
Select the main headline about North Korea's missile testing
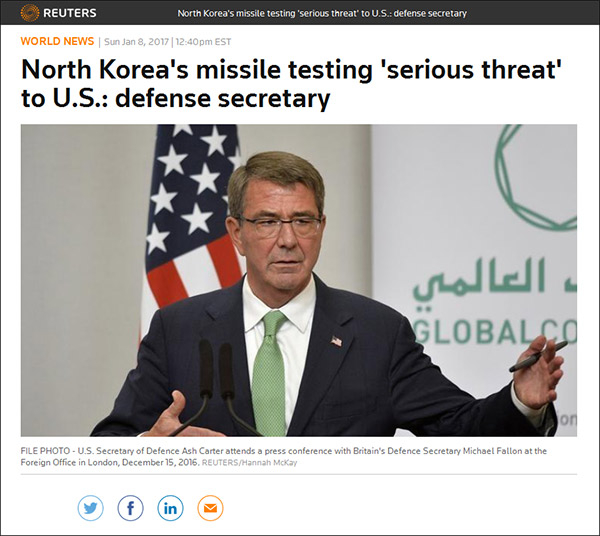tap(291, 84)
